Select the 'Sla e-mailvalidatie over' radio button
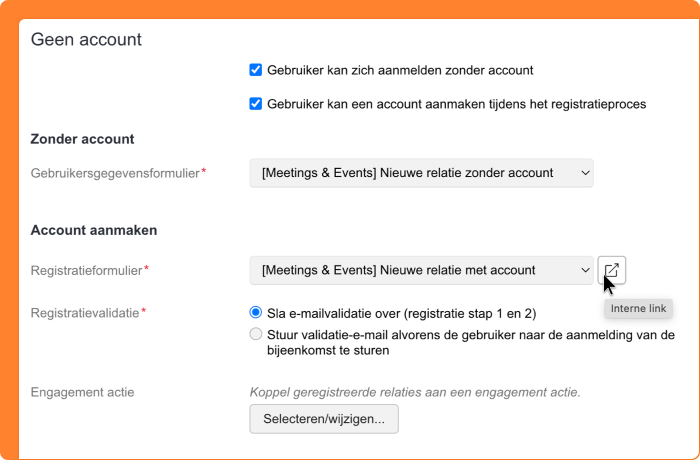 pyautogui.click(x=256, y=312)
